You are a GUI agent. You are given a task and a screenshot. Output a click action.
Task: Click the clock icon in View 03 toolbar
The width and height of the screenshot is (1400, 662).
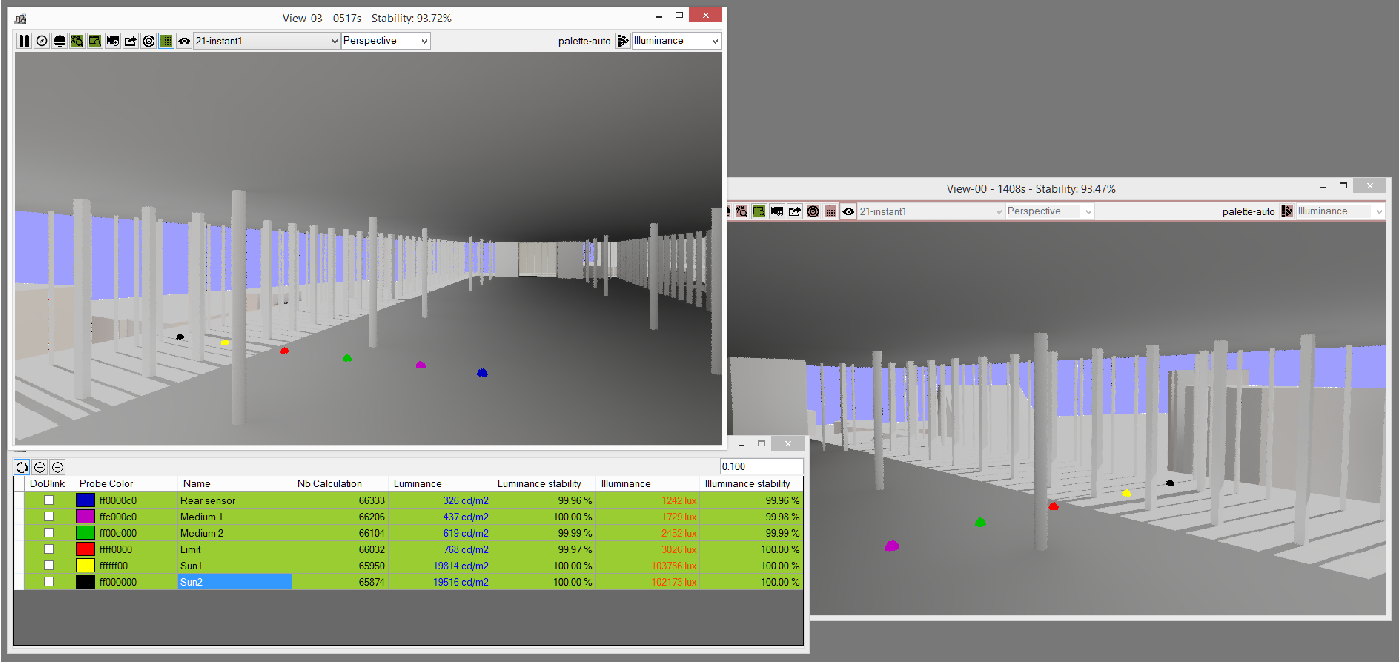tap(42, 41)
